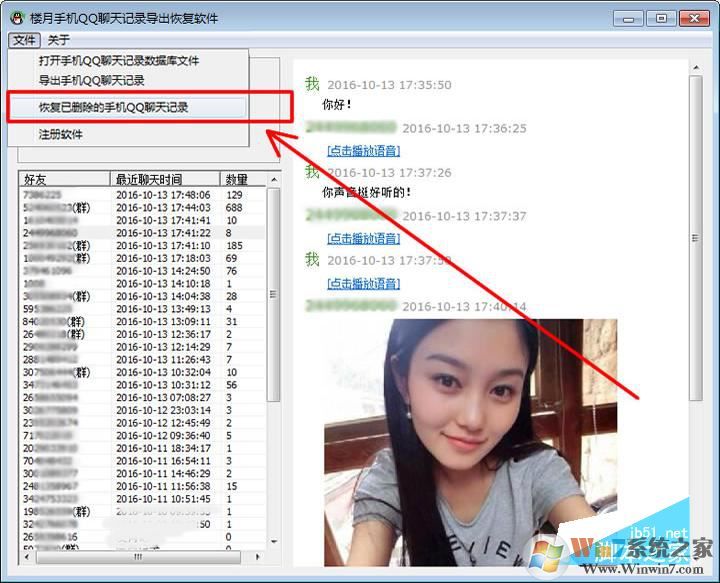Screen dimensions: 720x583
Task: Select row with time 2016-10-13 11:26:43
Action: click(142, 359)
